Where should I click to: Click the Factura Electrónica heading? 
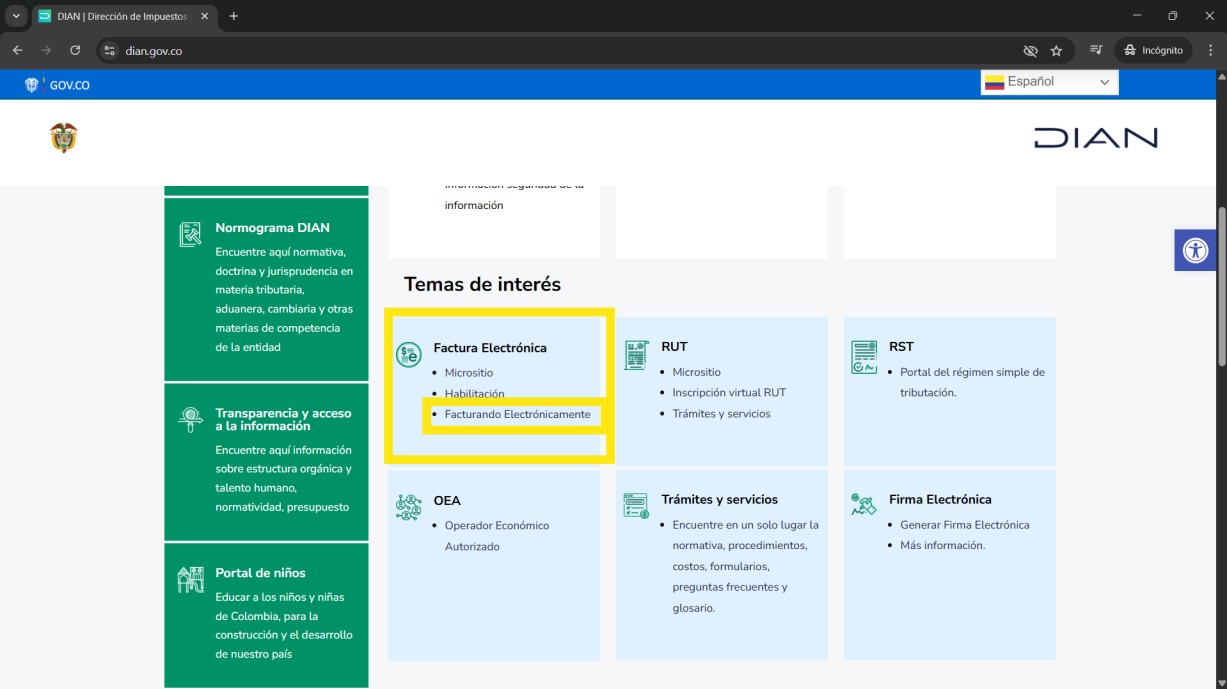tap(490, 348)
